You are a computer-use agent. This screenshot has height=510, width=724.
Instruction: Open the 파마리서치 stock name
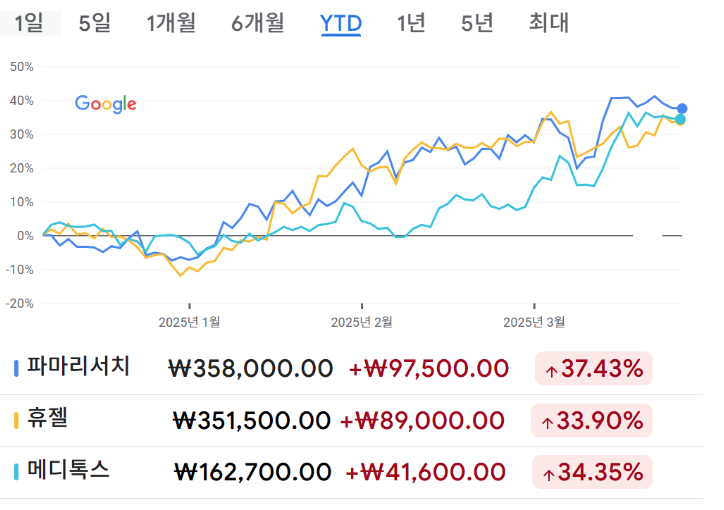pos(78,366)
